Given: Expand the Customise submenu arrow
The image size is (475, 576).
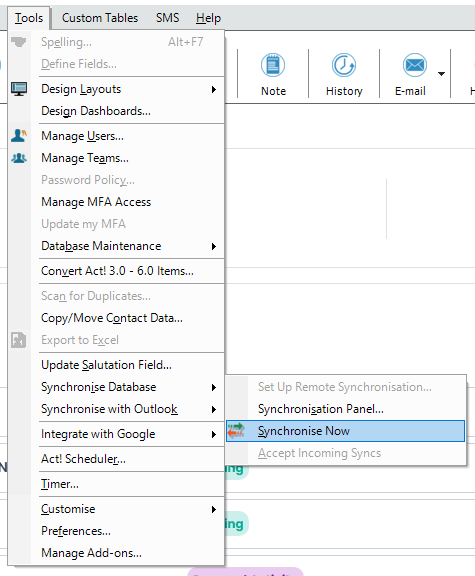Looking at the screenshot, I should (214, 509).
